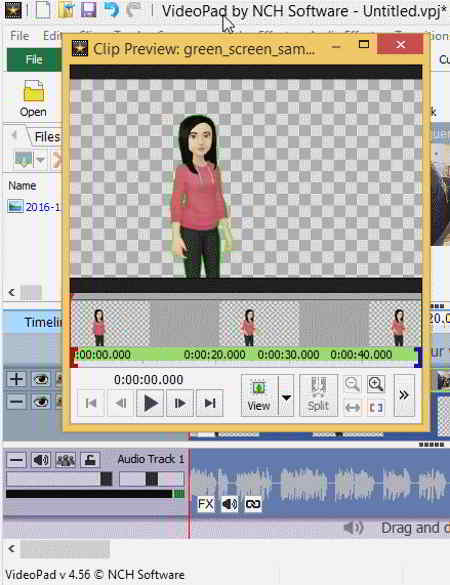Screen dimensions: 450x585
Task: Click the first frame thumbnail in preview strip
Action: coord(111,324)
